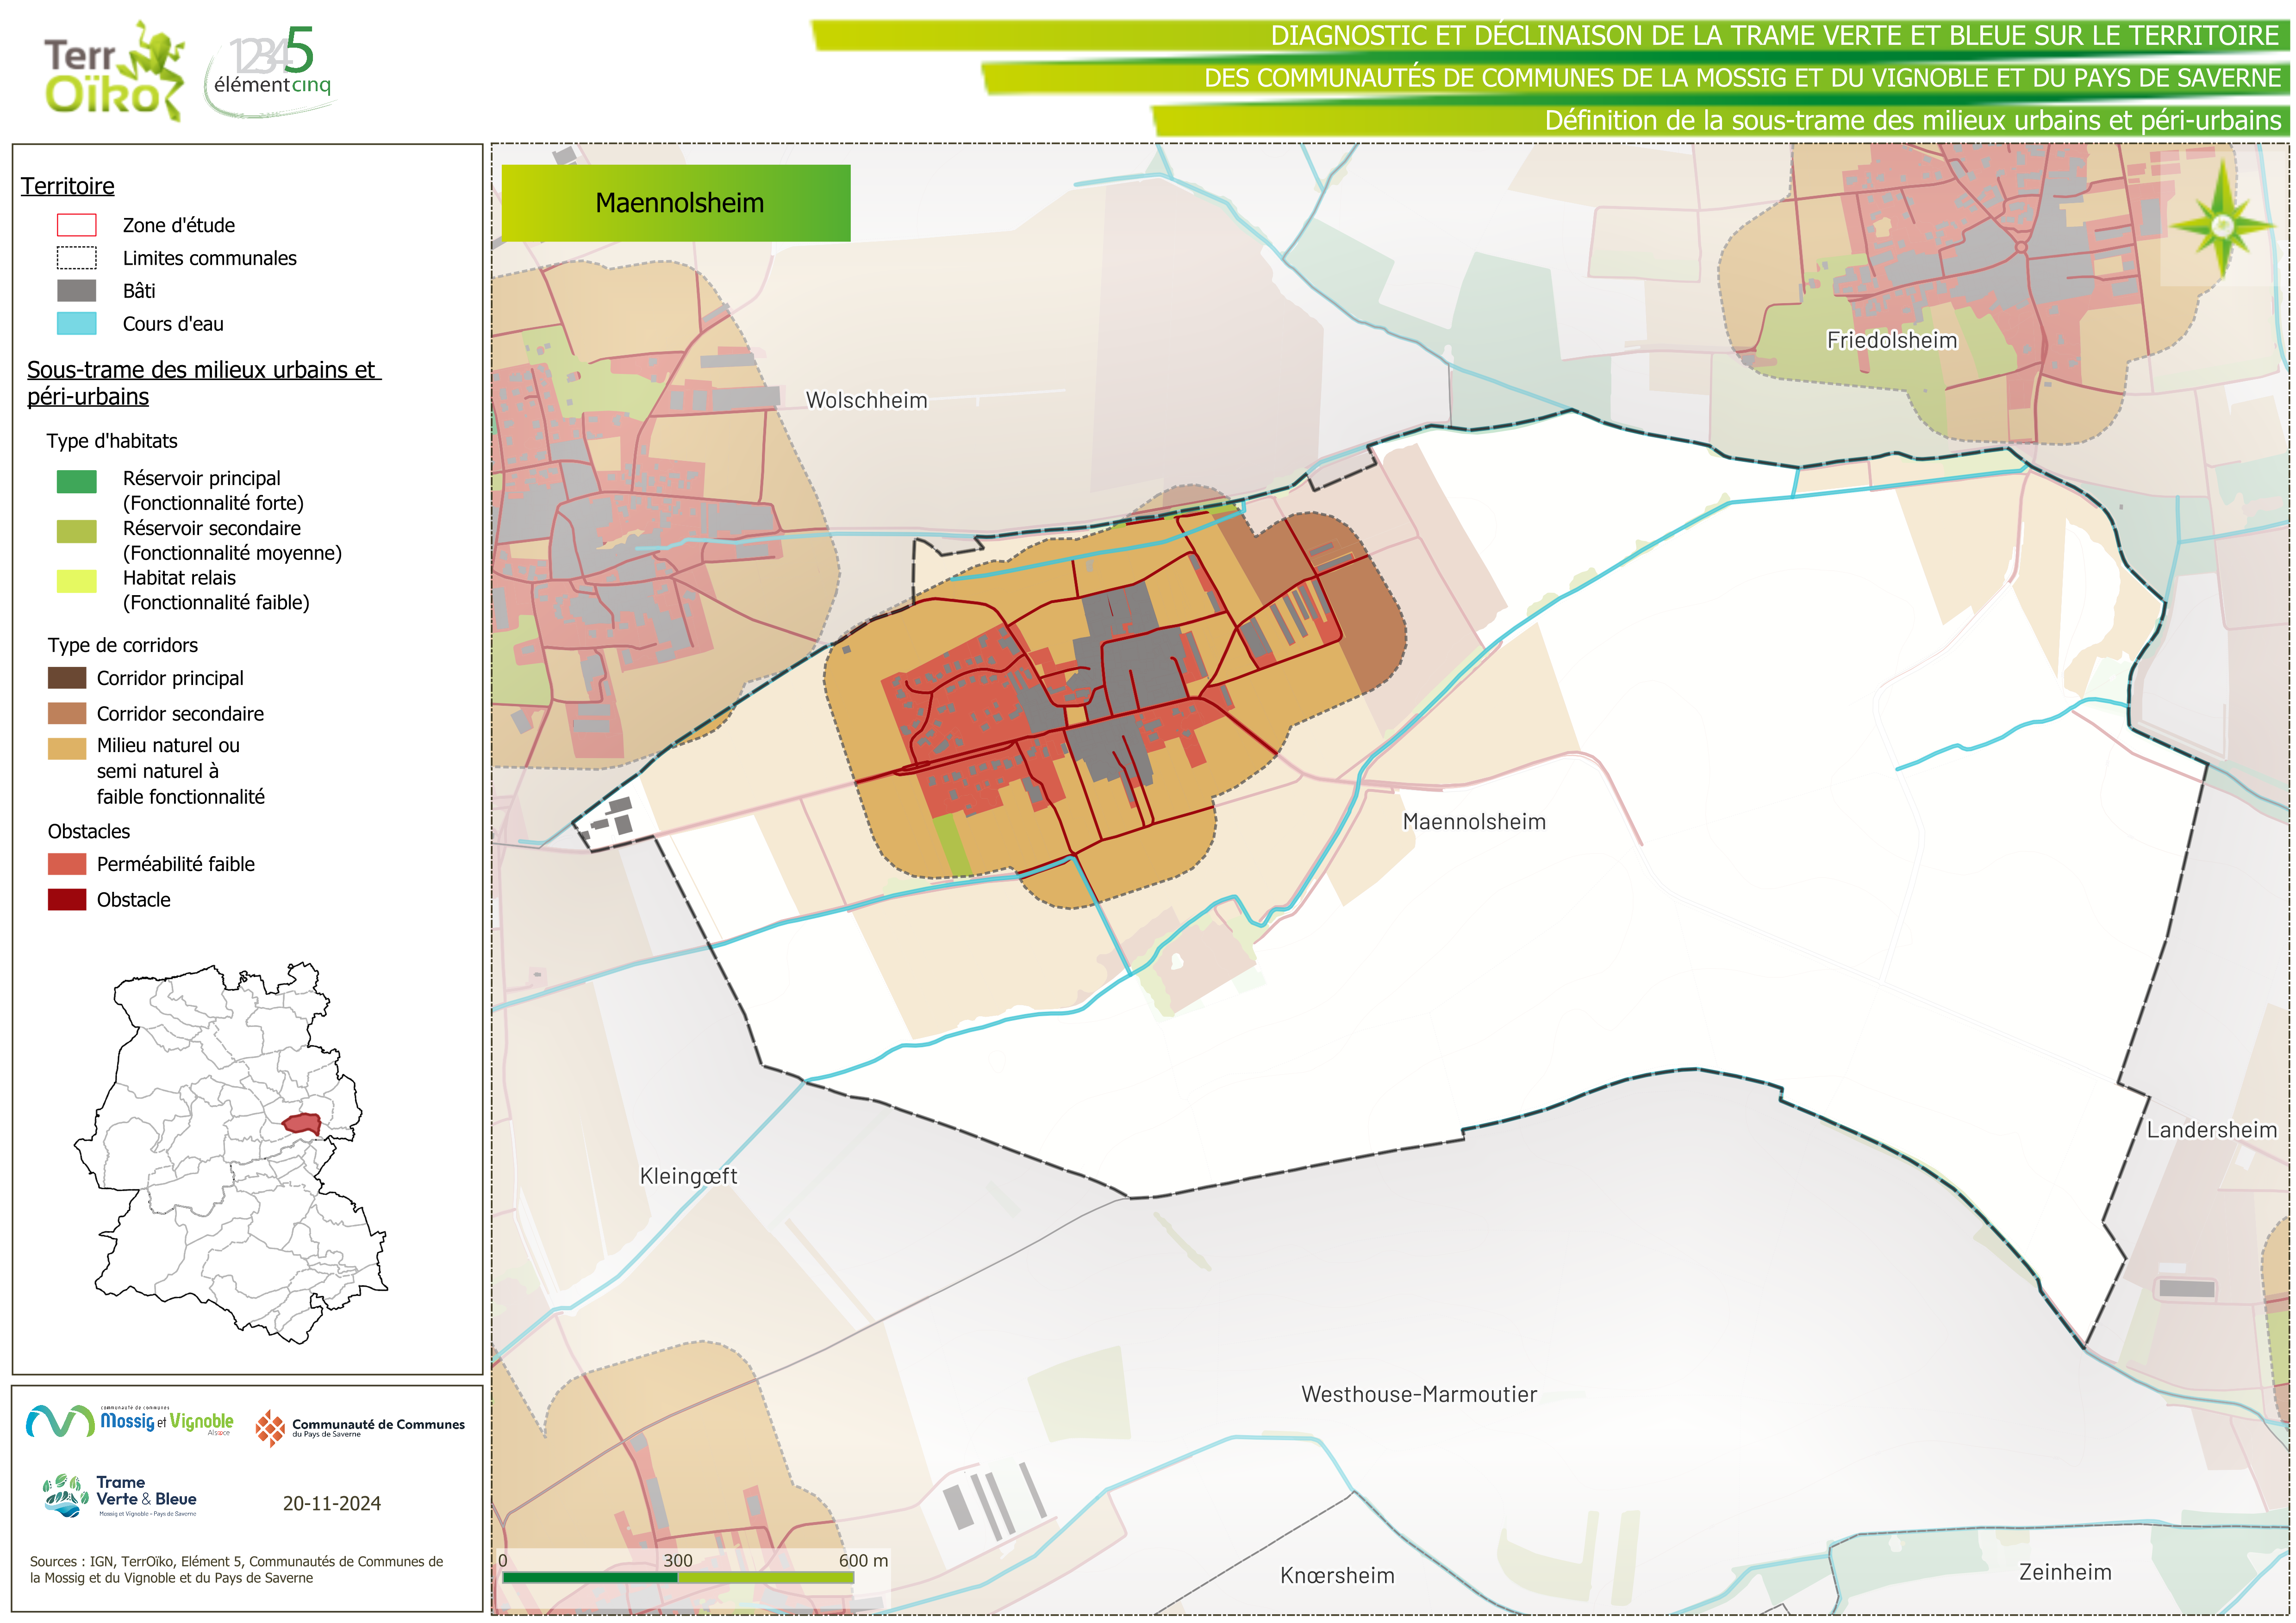Click the Bâti gray legend swatch
This screenshot has width=2296, height=1623.
point(77,291)
